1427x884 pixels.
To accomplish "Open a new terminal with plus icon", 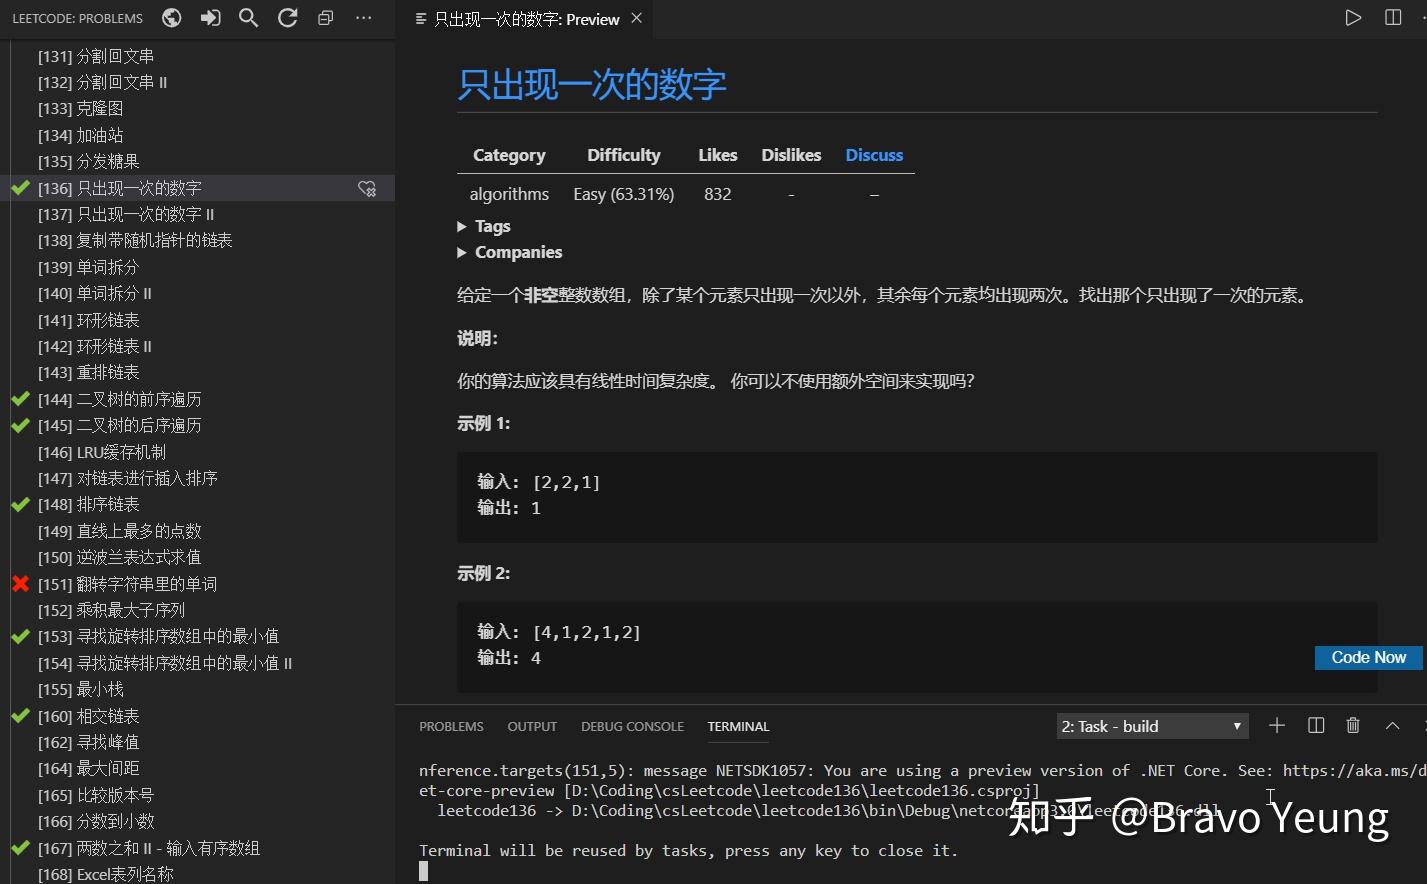I will pos(1276,725).
